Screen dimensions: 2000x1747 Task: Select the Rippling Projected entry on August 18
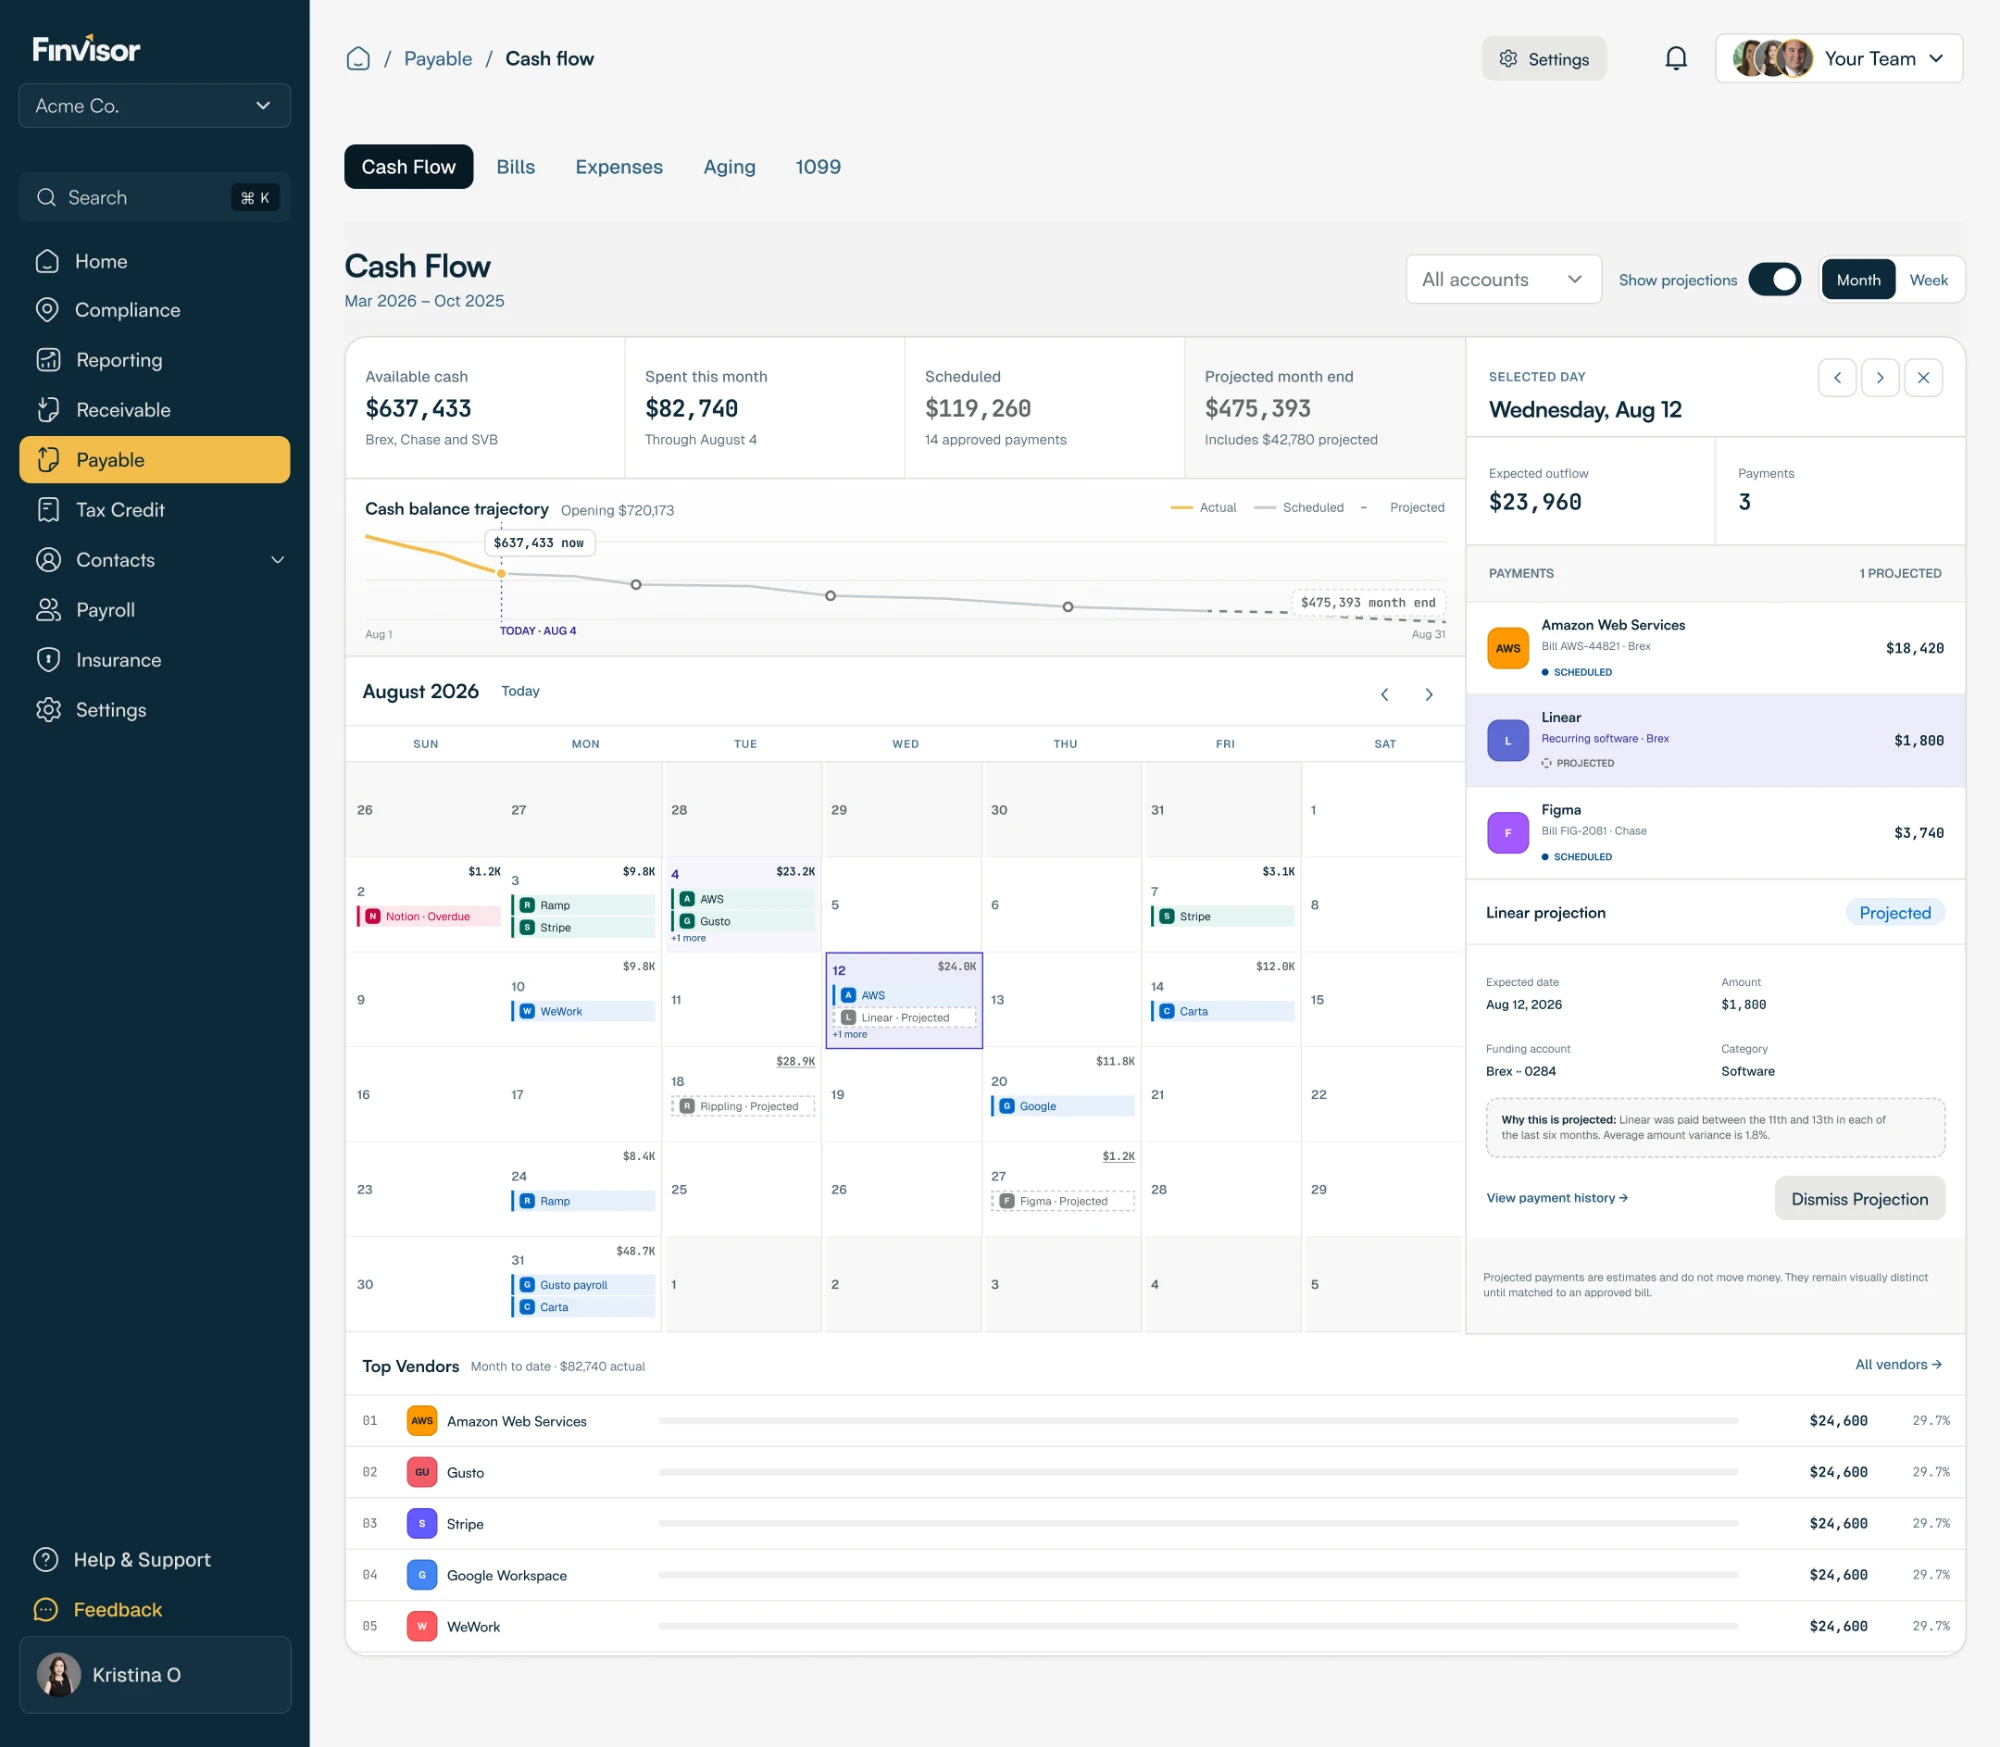click(x=742, y=1107)
